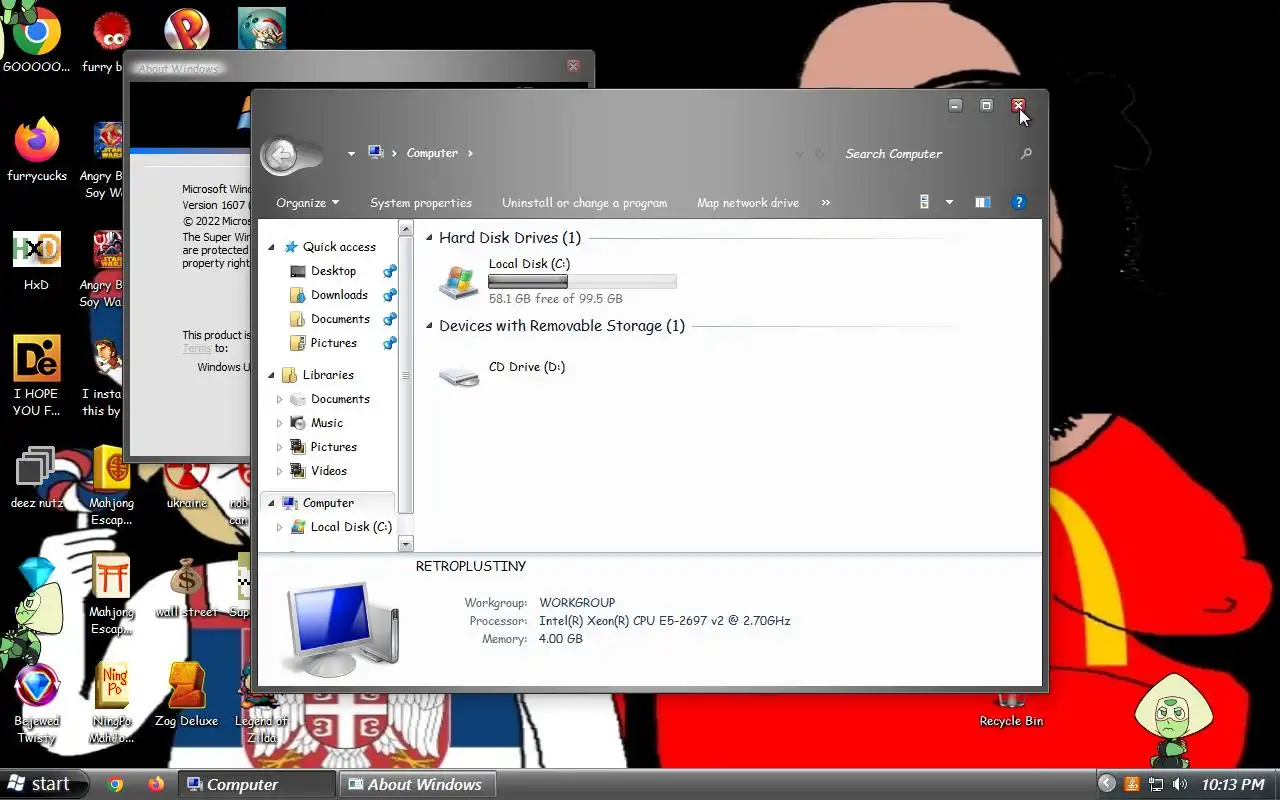
Task: Collapse Devices with Removable Storage group
Action: click(430, 326)
